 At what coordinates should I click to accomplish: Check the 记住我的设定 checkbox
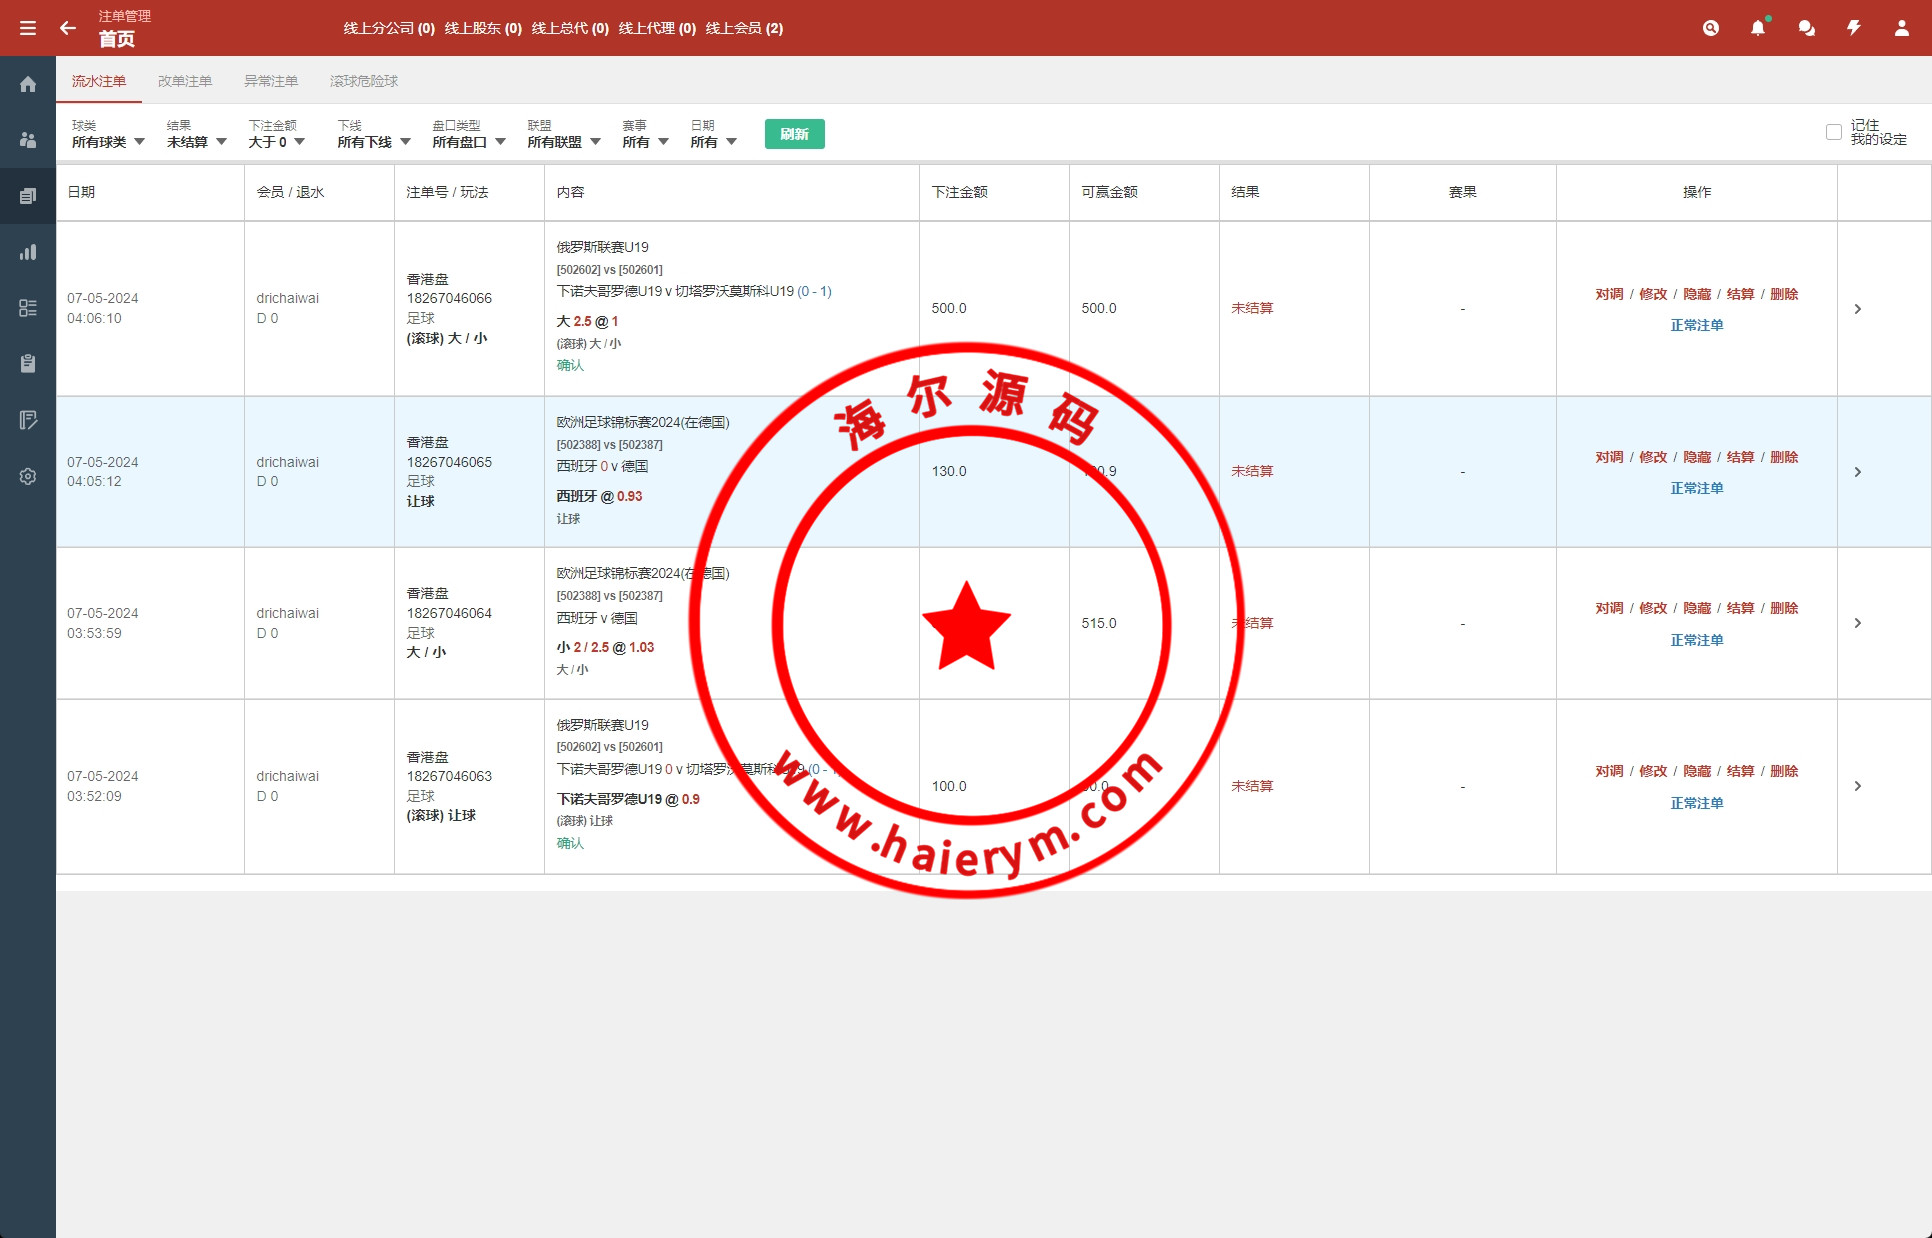click(x=1833, y=132)
